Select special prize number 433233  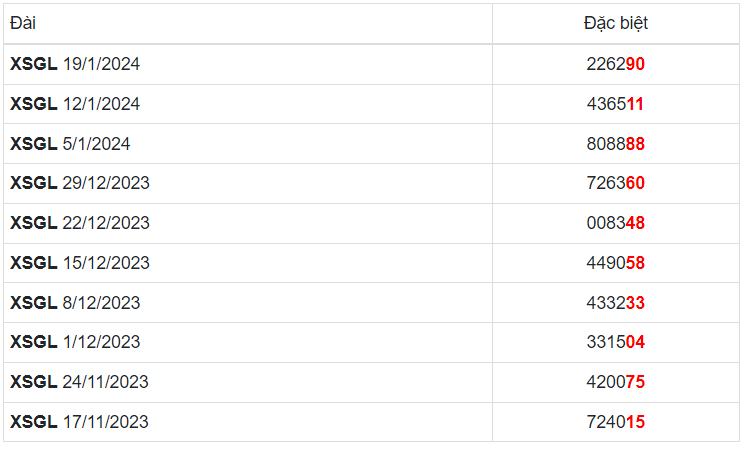click(616, 303)
